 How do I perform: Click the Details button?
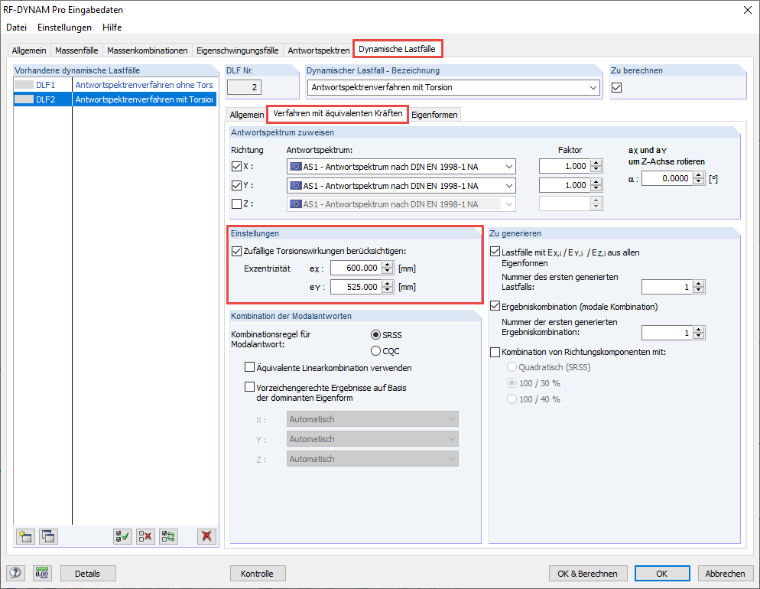88,573
